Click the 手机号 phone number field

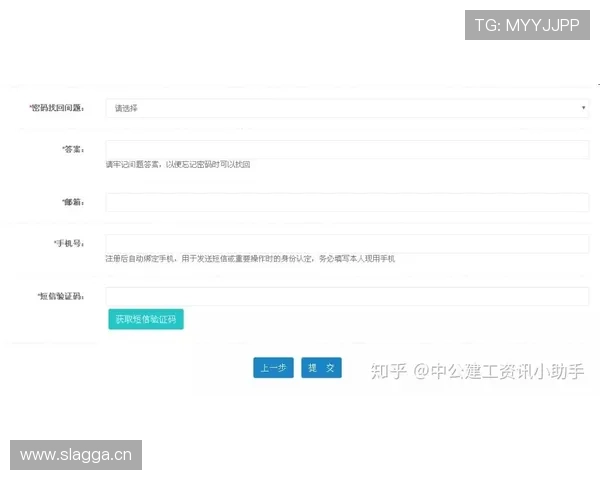point(347,244)
